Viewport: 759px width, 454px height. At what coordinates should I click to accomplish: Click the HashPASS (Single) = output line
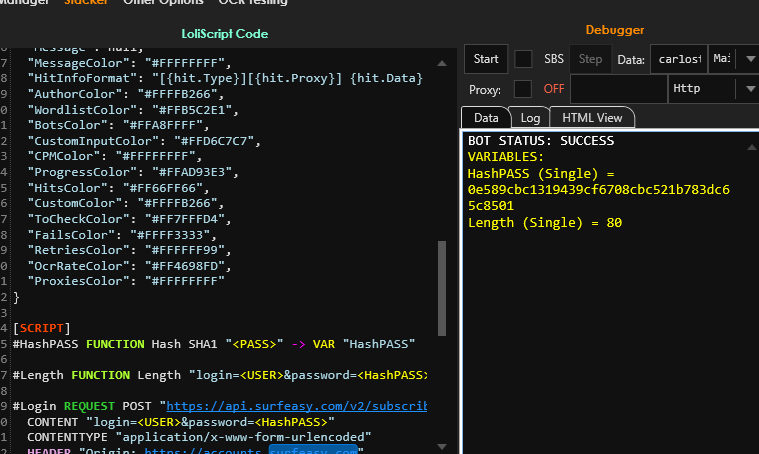pos(541,174)
